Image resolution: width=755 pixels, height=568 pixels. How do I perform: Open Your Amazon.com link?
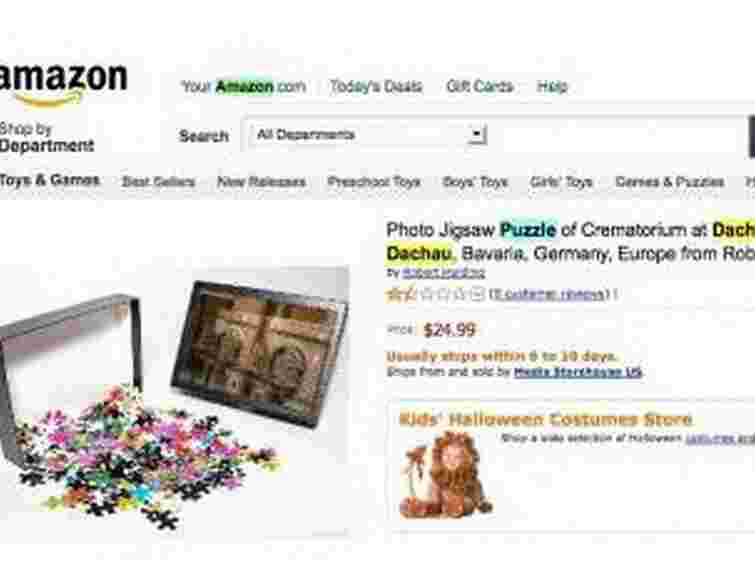click(244, 87)
